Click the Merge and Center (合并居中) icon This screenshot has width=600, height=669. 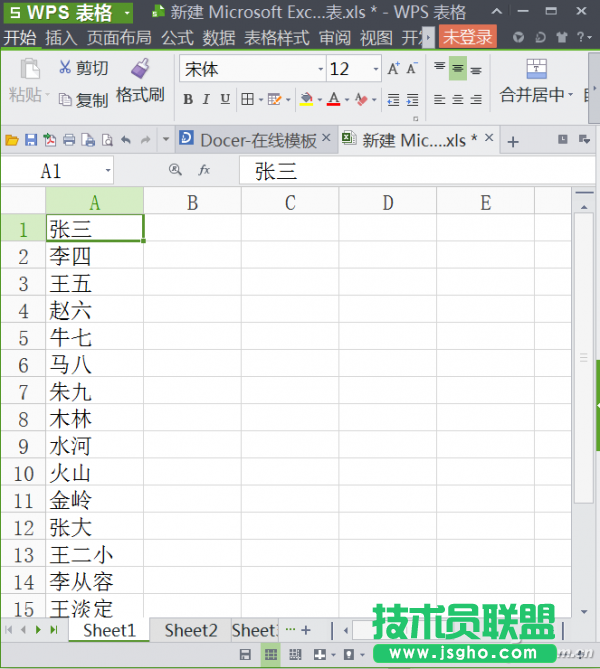536,69
